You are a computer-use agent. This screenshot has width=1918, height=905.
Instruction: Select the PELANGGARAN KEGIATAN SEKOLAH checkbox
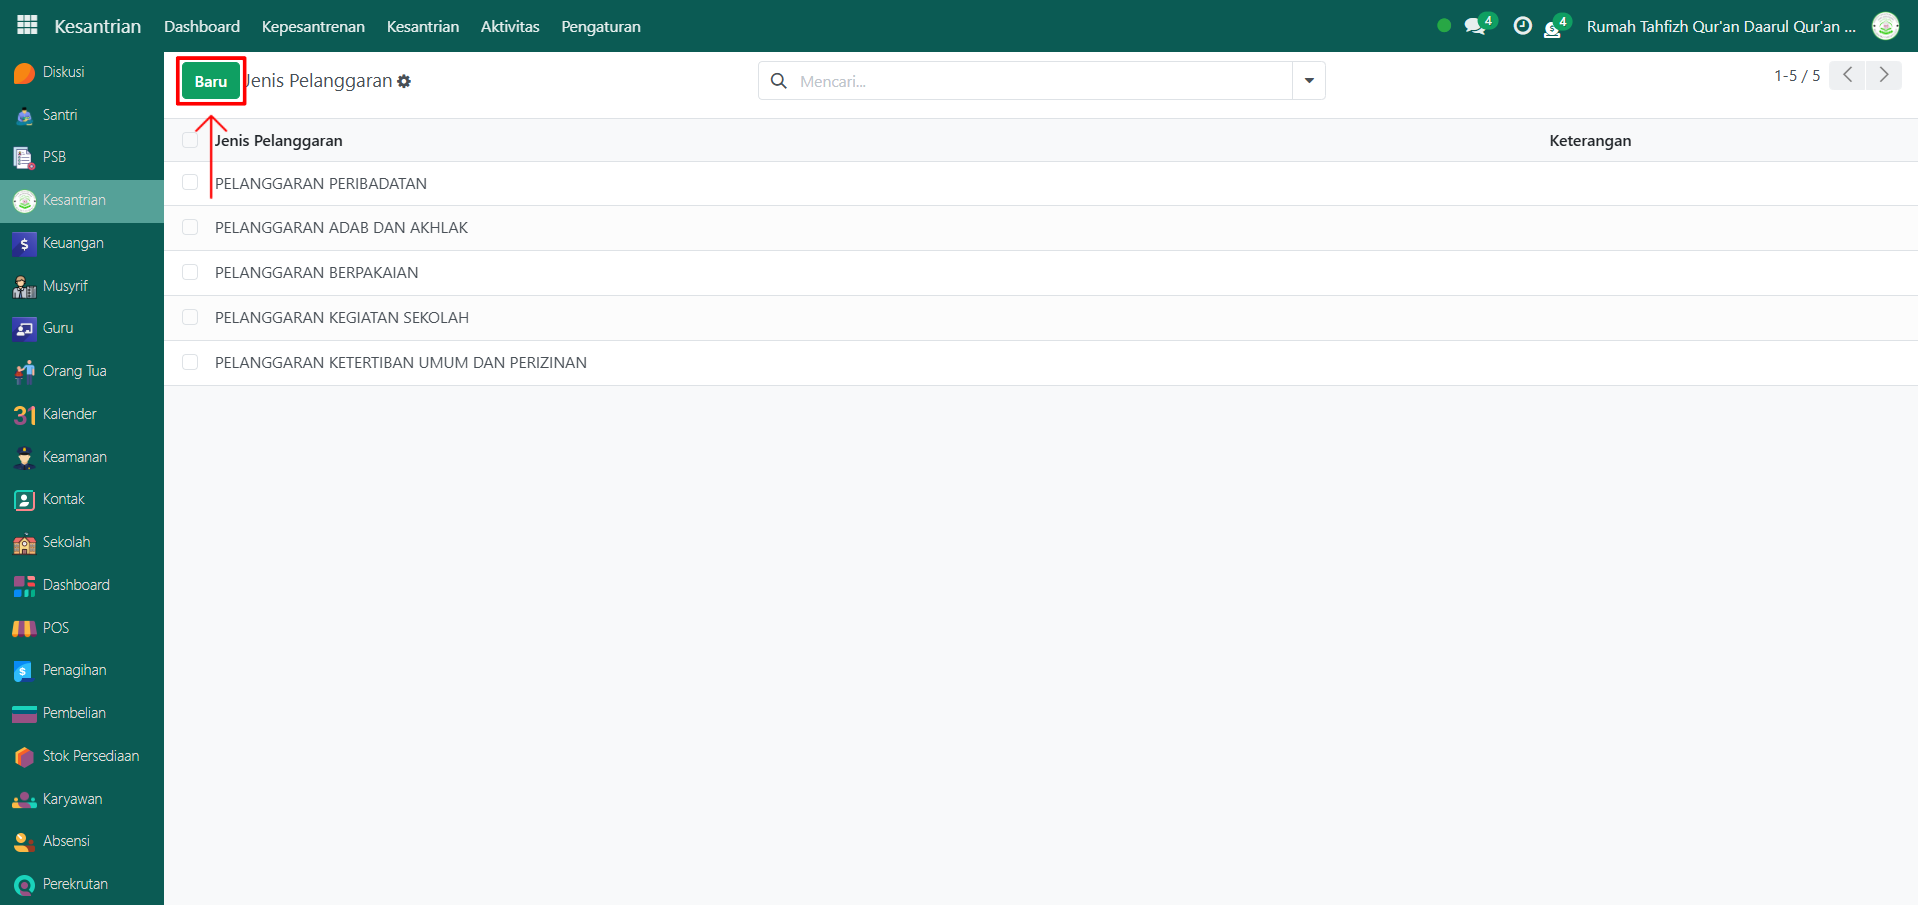(x=190, y=317)
